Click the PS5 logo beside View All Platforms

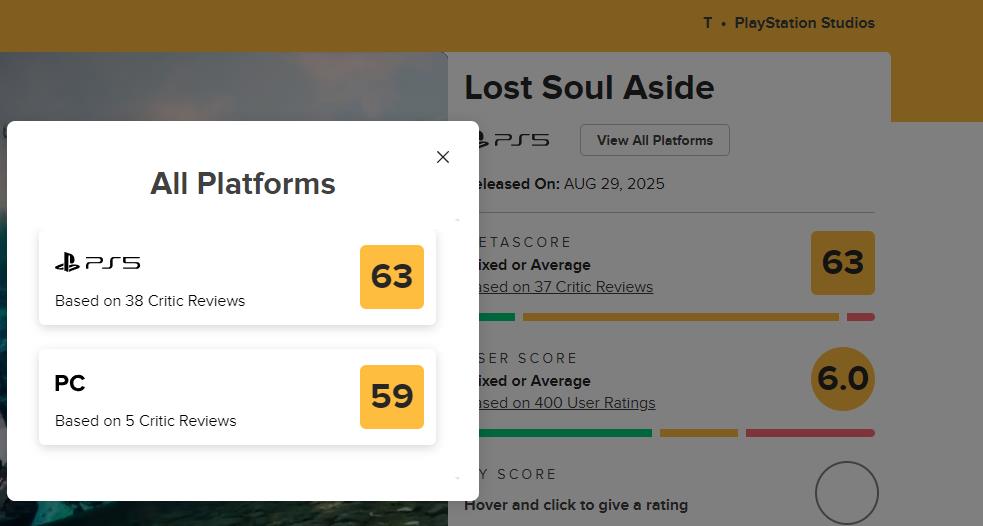[513, 140]
